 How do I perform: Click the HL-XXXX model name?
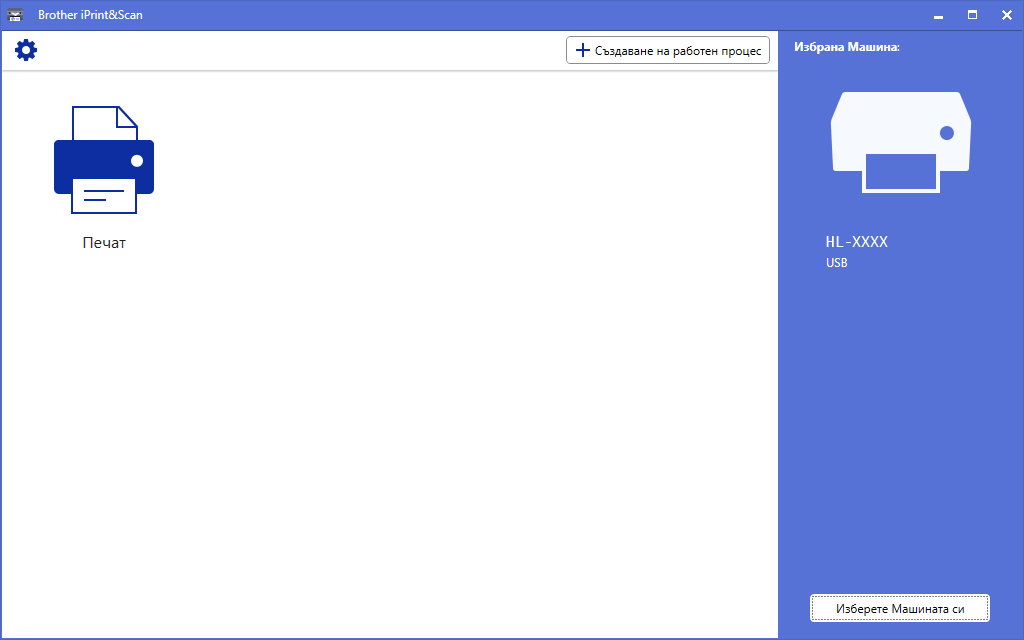(x=856, y=242)
